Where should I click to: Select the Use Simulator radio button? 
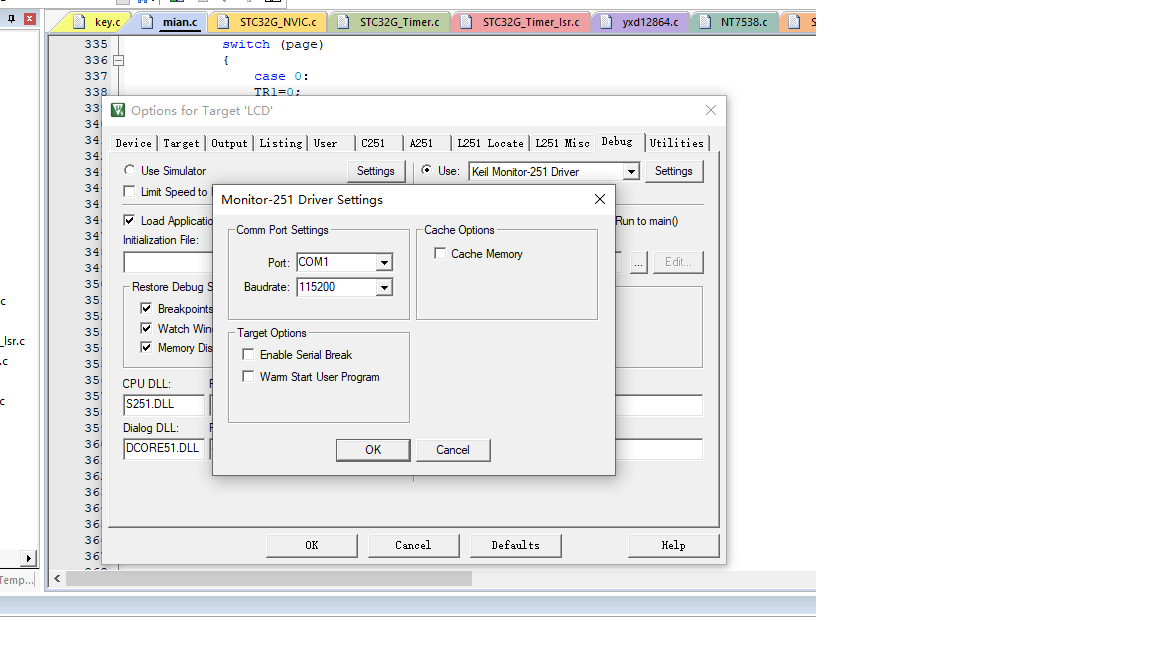(x=129, y=170)
